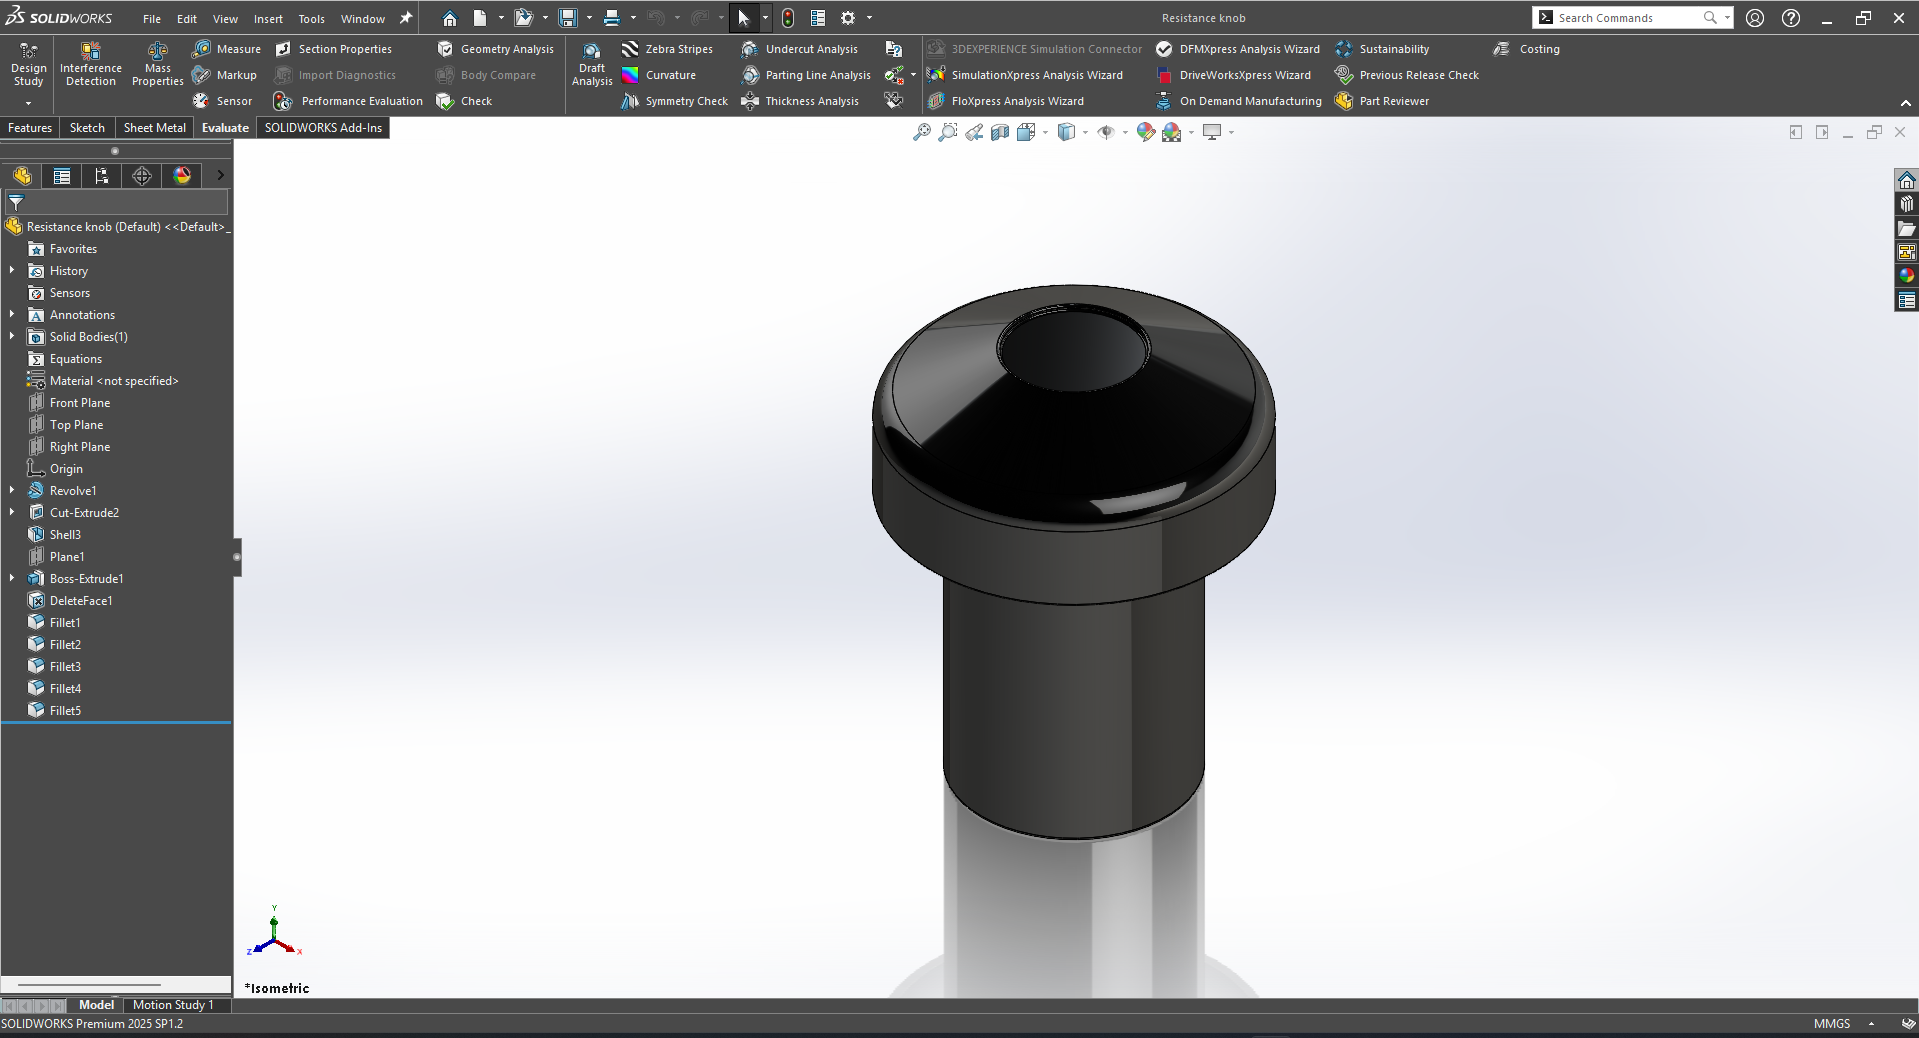The width and height of the screenshot is (1919, 1038).
Task: Open the Measure tool
Action: pos(227,49)
